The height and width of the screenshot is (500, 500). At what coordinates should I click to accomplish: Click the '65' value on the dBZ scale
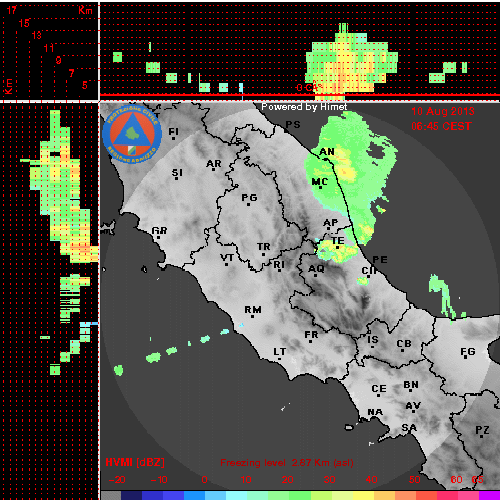[x=477, y=480]
